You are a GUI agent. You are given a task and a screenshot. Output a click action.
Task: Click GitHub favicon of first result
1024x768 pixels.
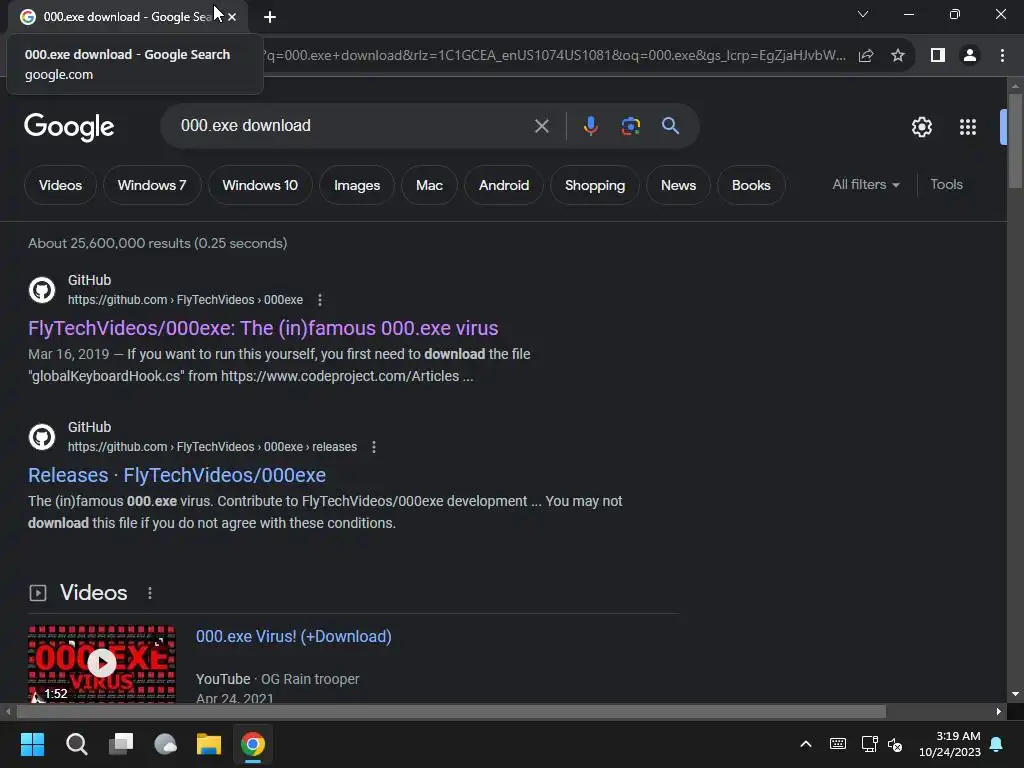coord(42,290)
